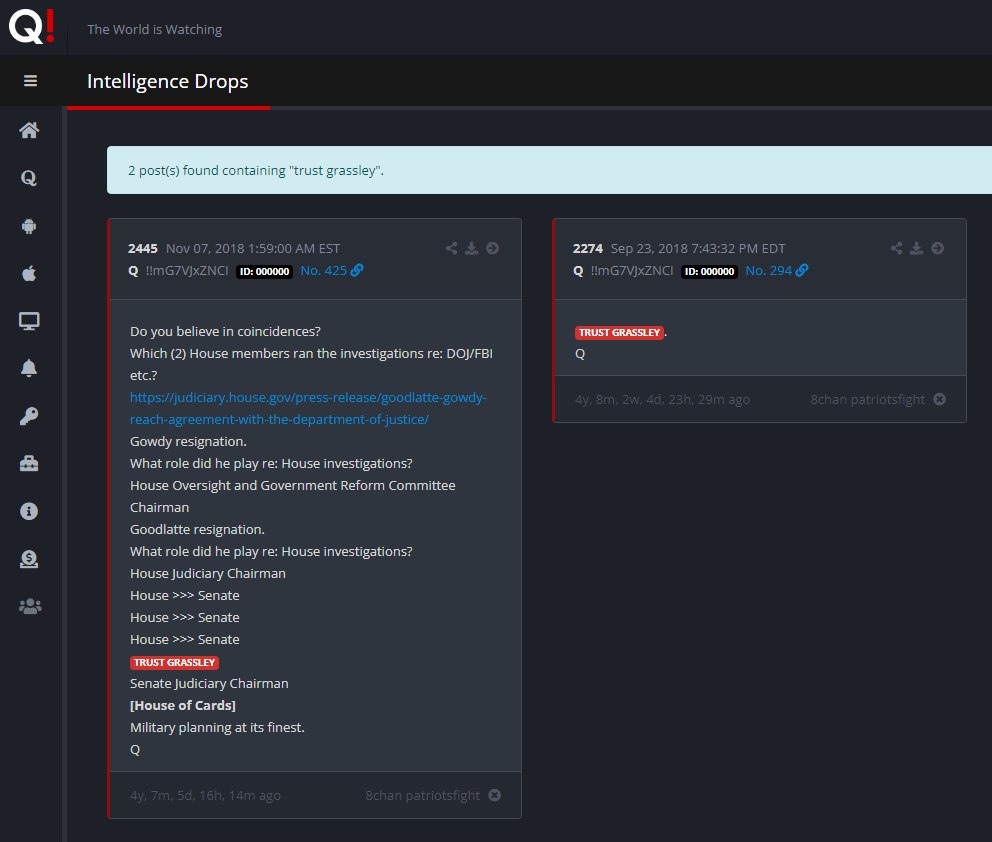Viewport: 992px width, 842px height.
Task: Click 'Goodlatte resignation.' line
Action: (x=197, y=529)
